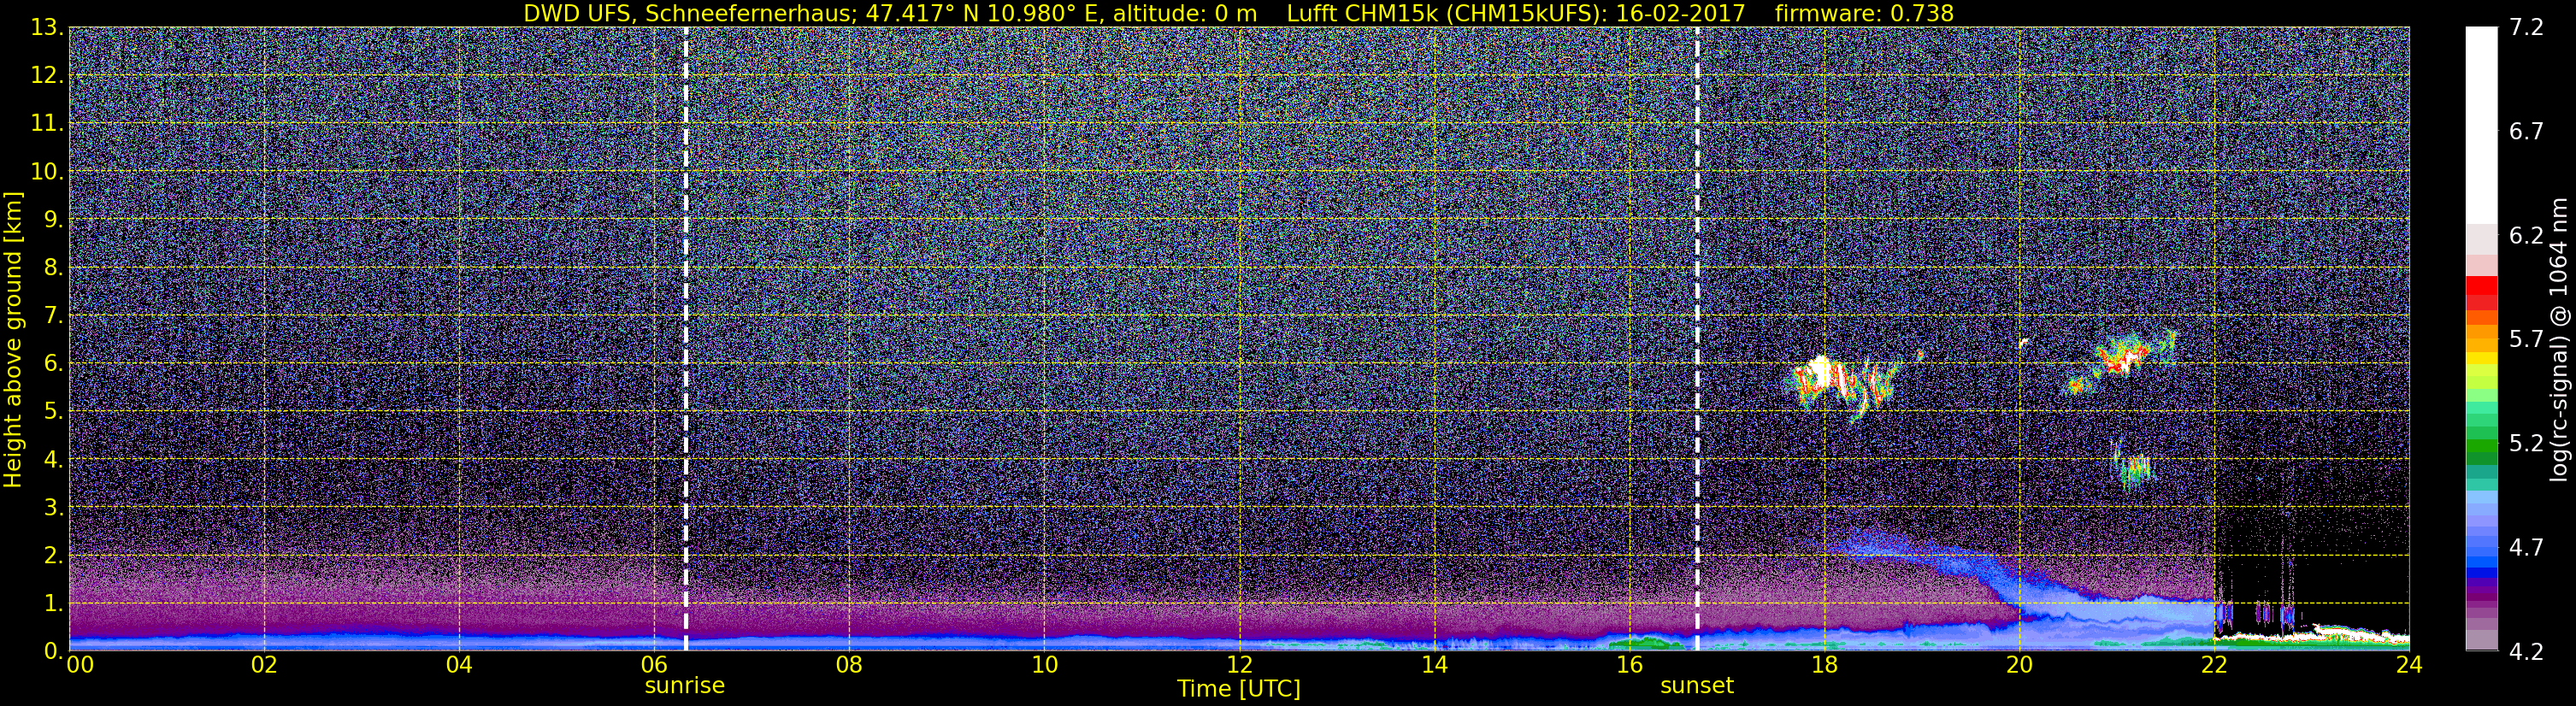The height and width of the screenshot is (706, 2576).
Task: Click colorbar value '4.2'
Action: (x=2526, y=652)
